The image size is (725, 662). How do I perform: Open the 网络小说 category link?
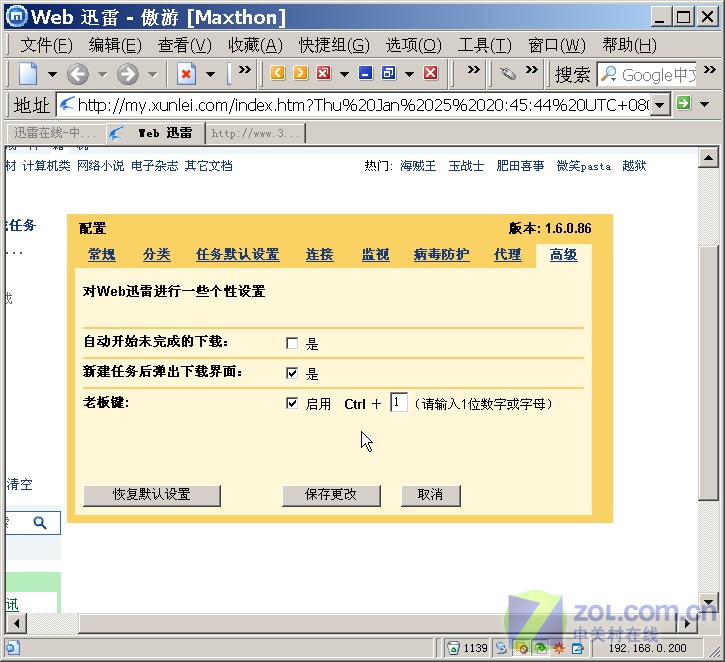[100, 166]
